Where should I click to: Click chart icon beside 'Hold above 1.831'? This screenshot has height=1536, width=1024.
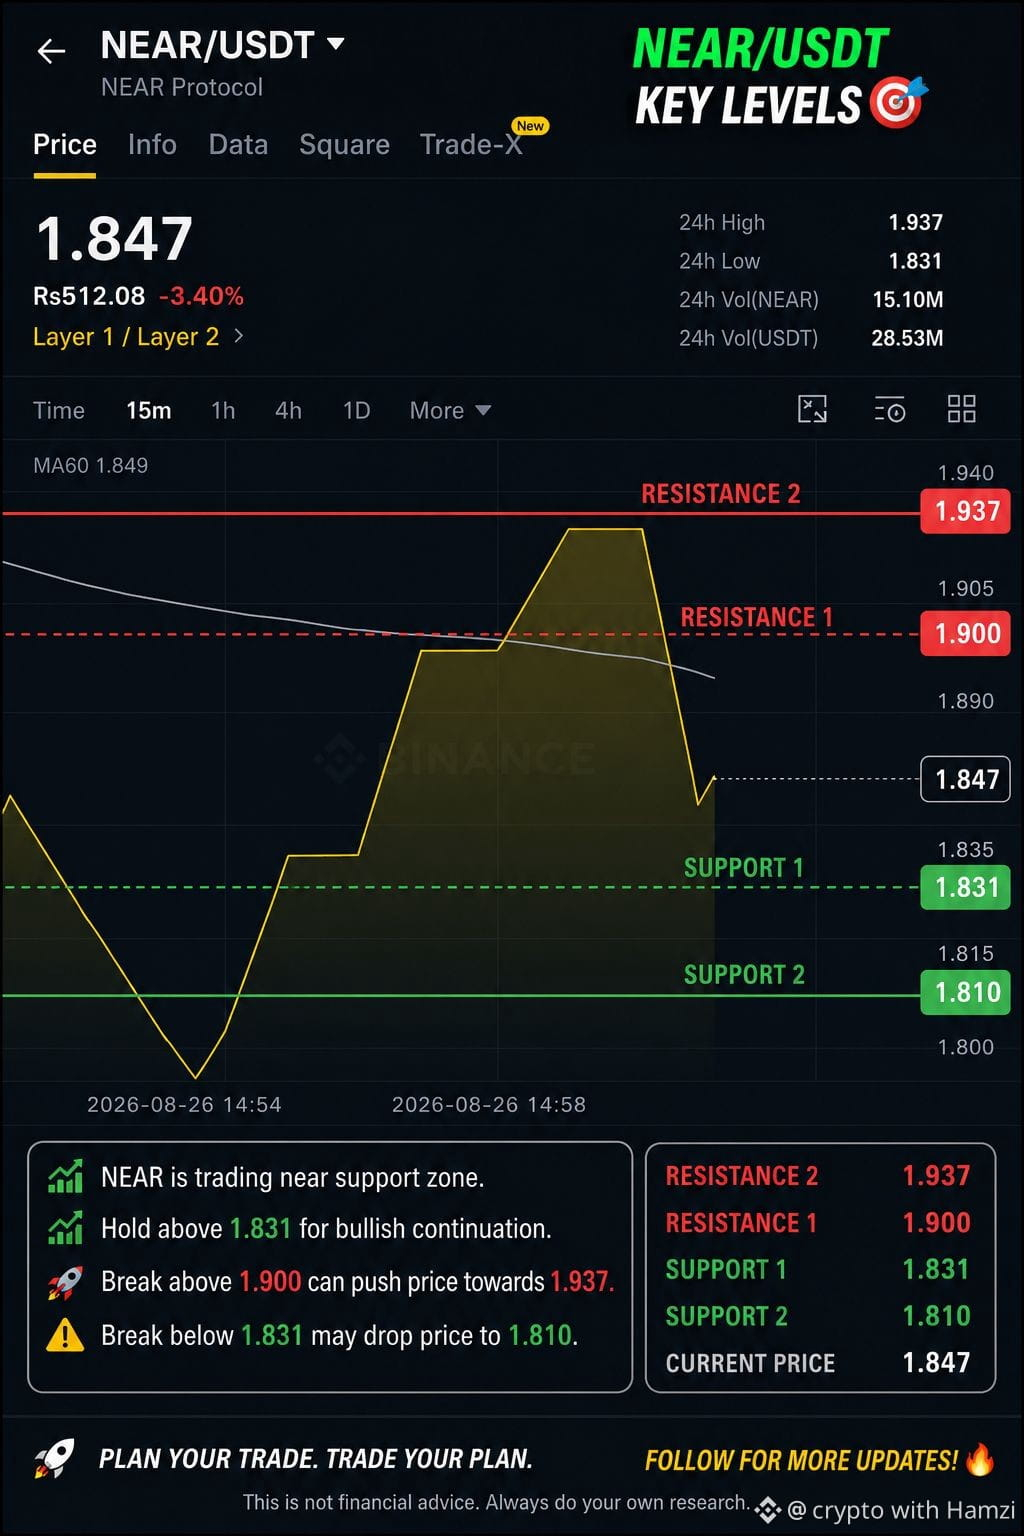point(65,1228)
